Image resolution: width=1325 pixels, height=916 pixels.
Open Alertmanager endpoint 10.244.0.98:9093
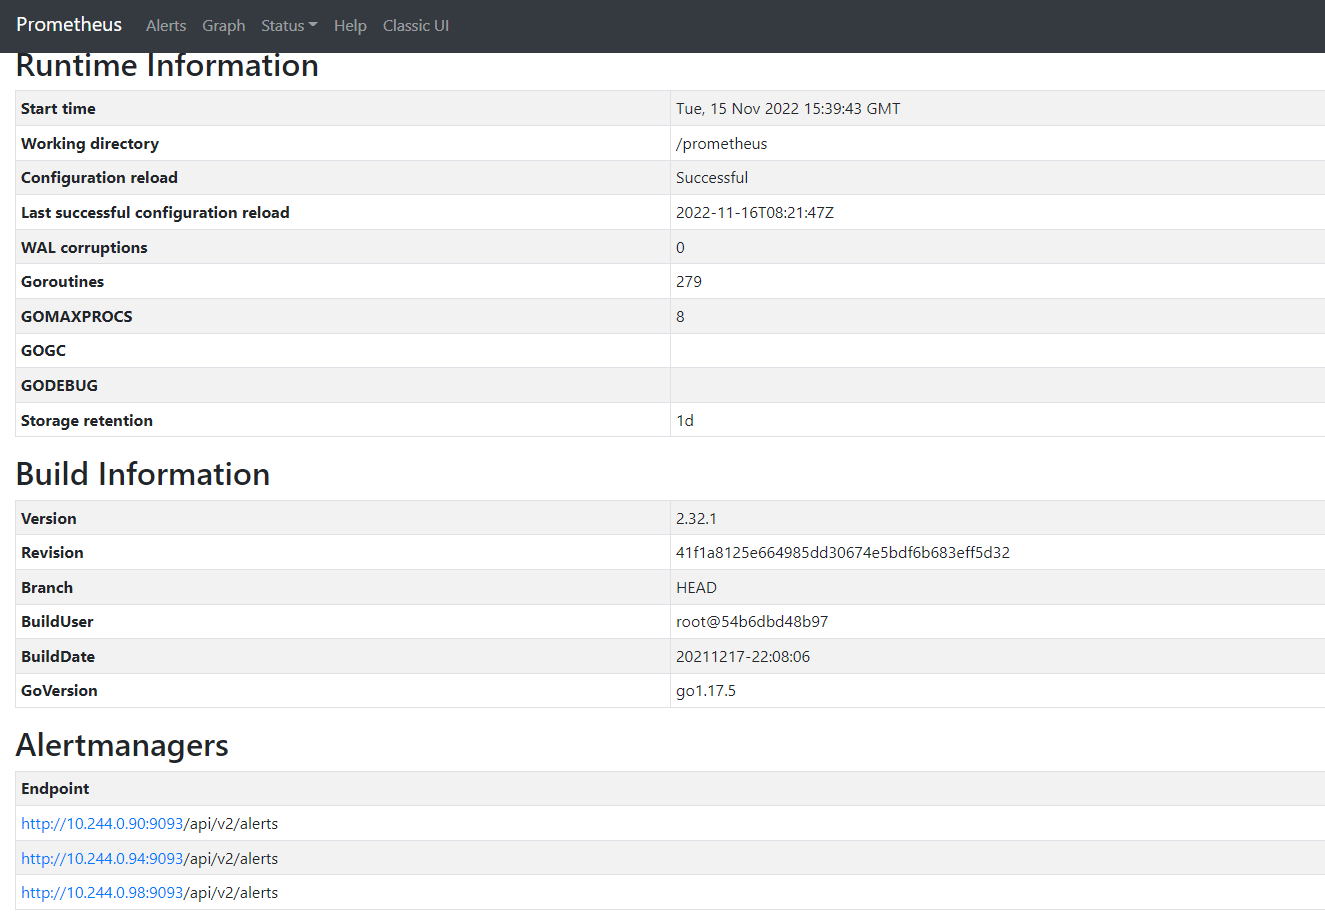click(x=102, y=893)
